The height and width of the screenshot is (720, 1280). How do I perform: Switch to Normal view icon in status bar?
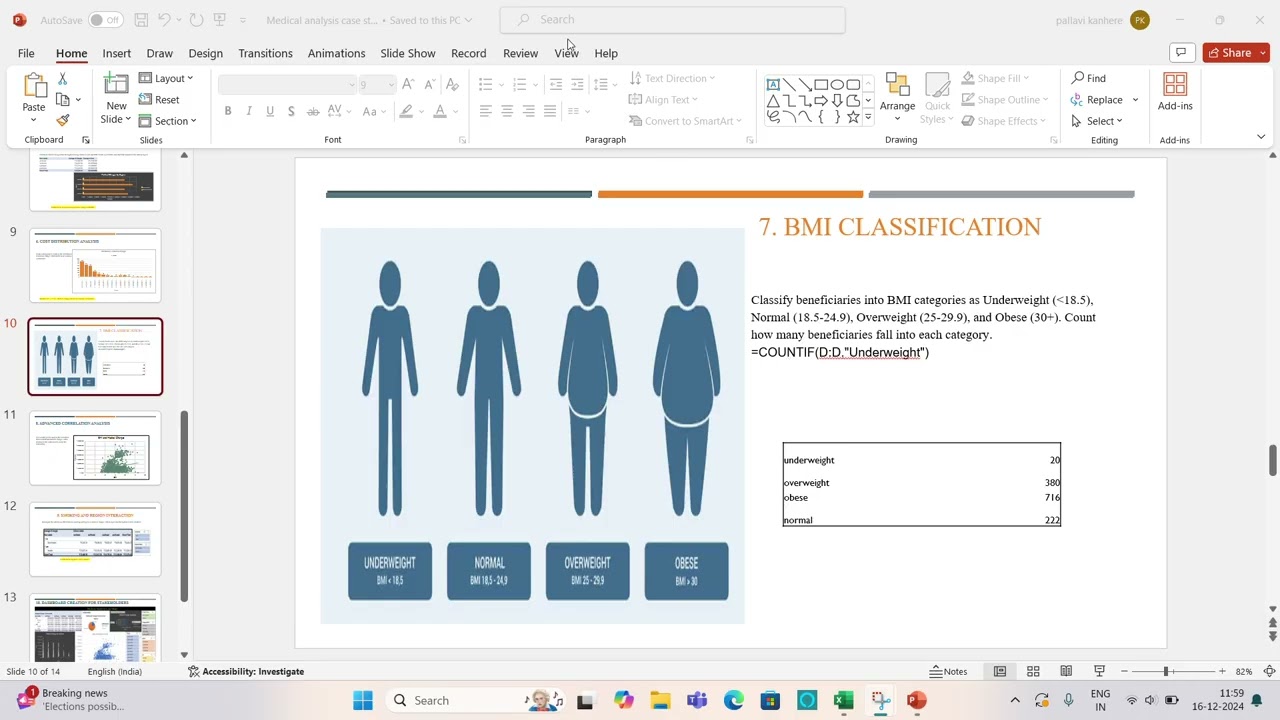click(999, 671)
